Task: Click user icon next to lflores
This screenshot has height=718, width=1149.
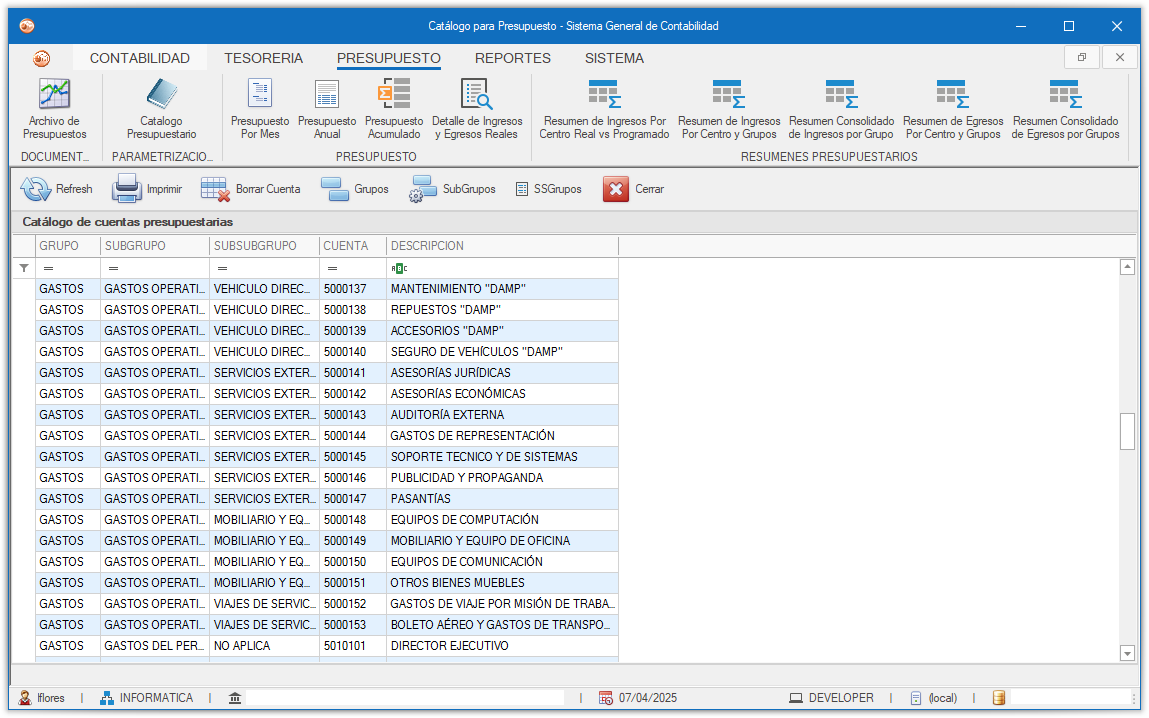Action: pos(25,697)
